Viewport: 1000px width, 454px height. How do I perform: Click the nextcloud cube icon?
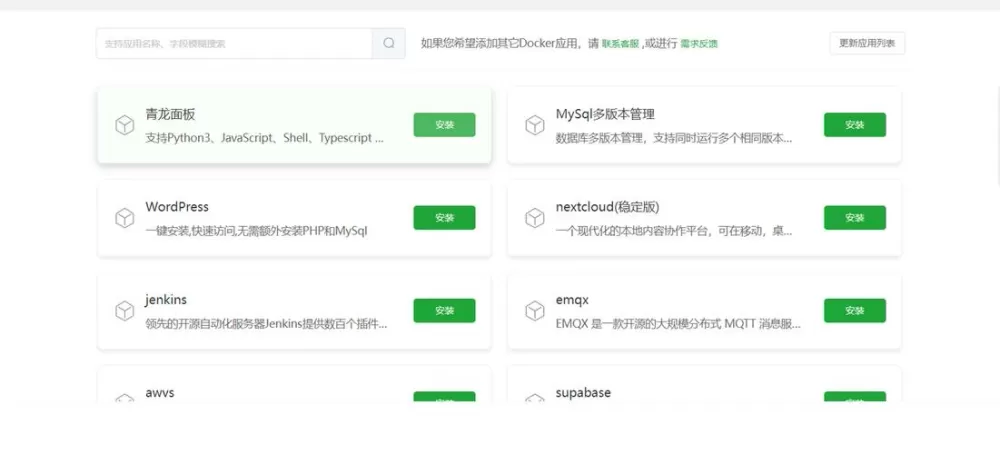coord(534,218)
